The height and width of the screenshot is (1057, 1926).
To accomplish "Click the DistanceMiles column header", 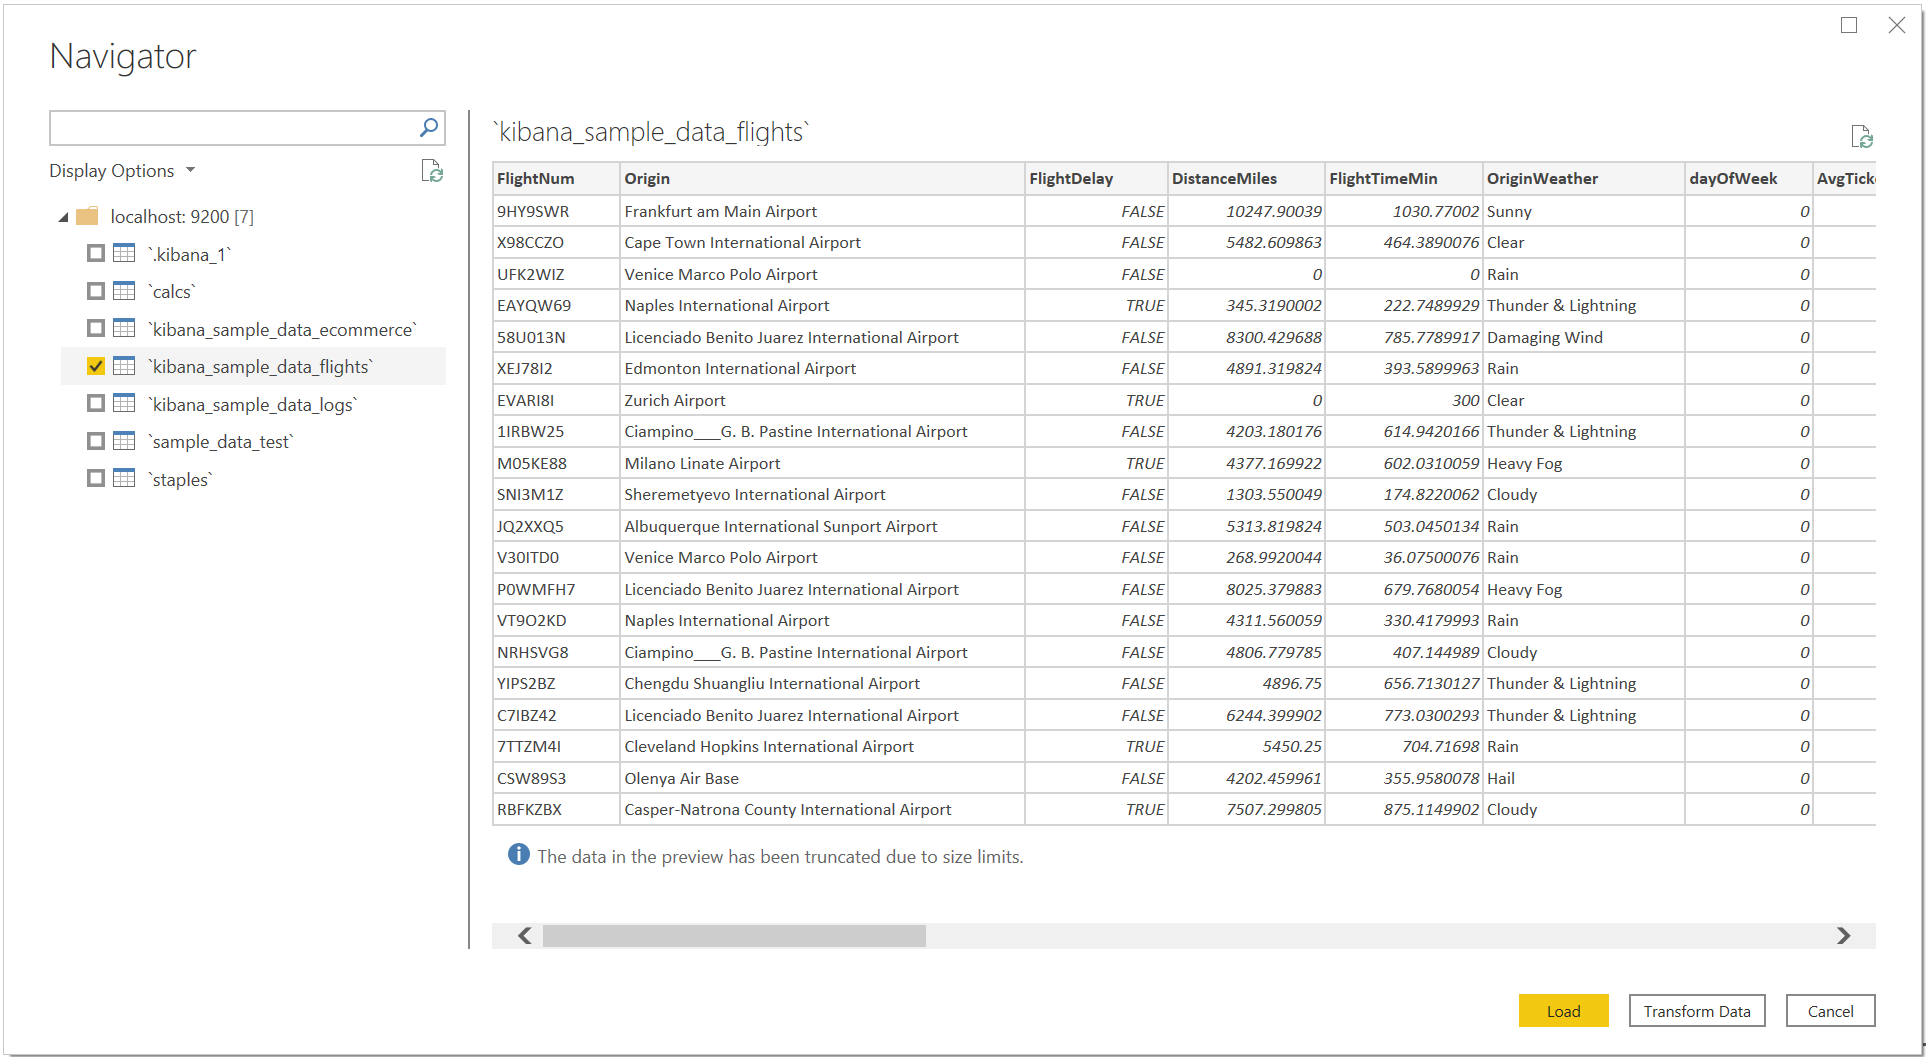I will pos(1246,178).
